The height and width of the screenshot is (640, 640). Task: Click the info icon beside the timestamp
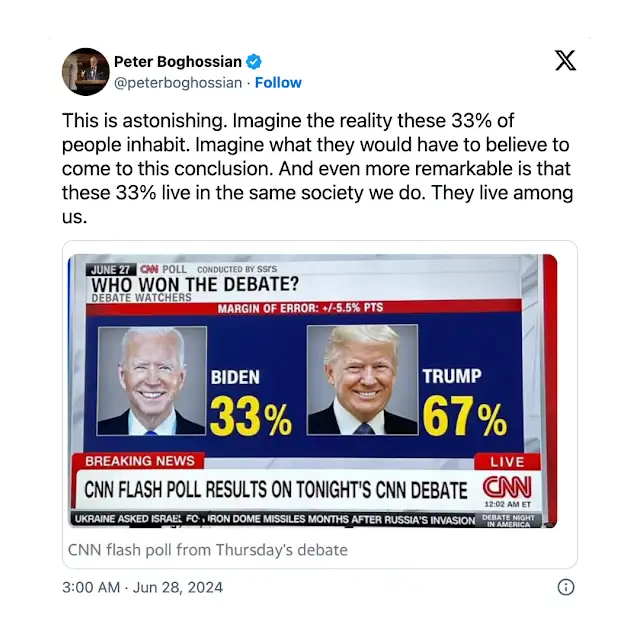click(x=565, y=587)
